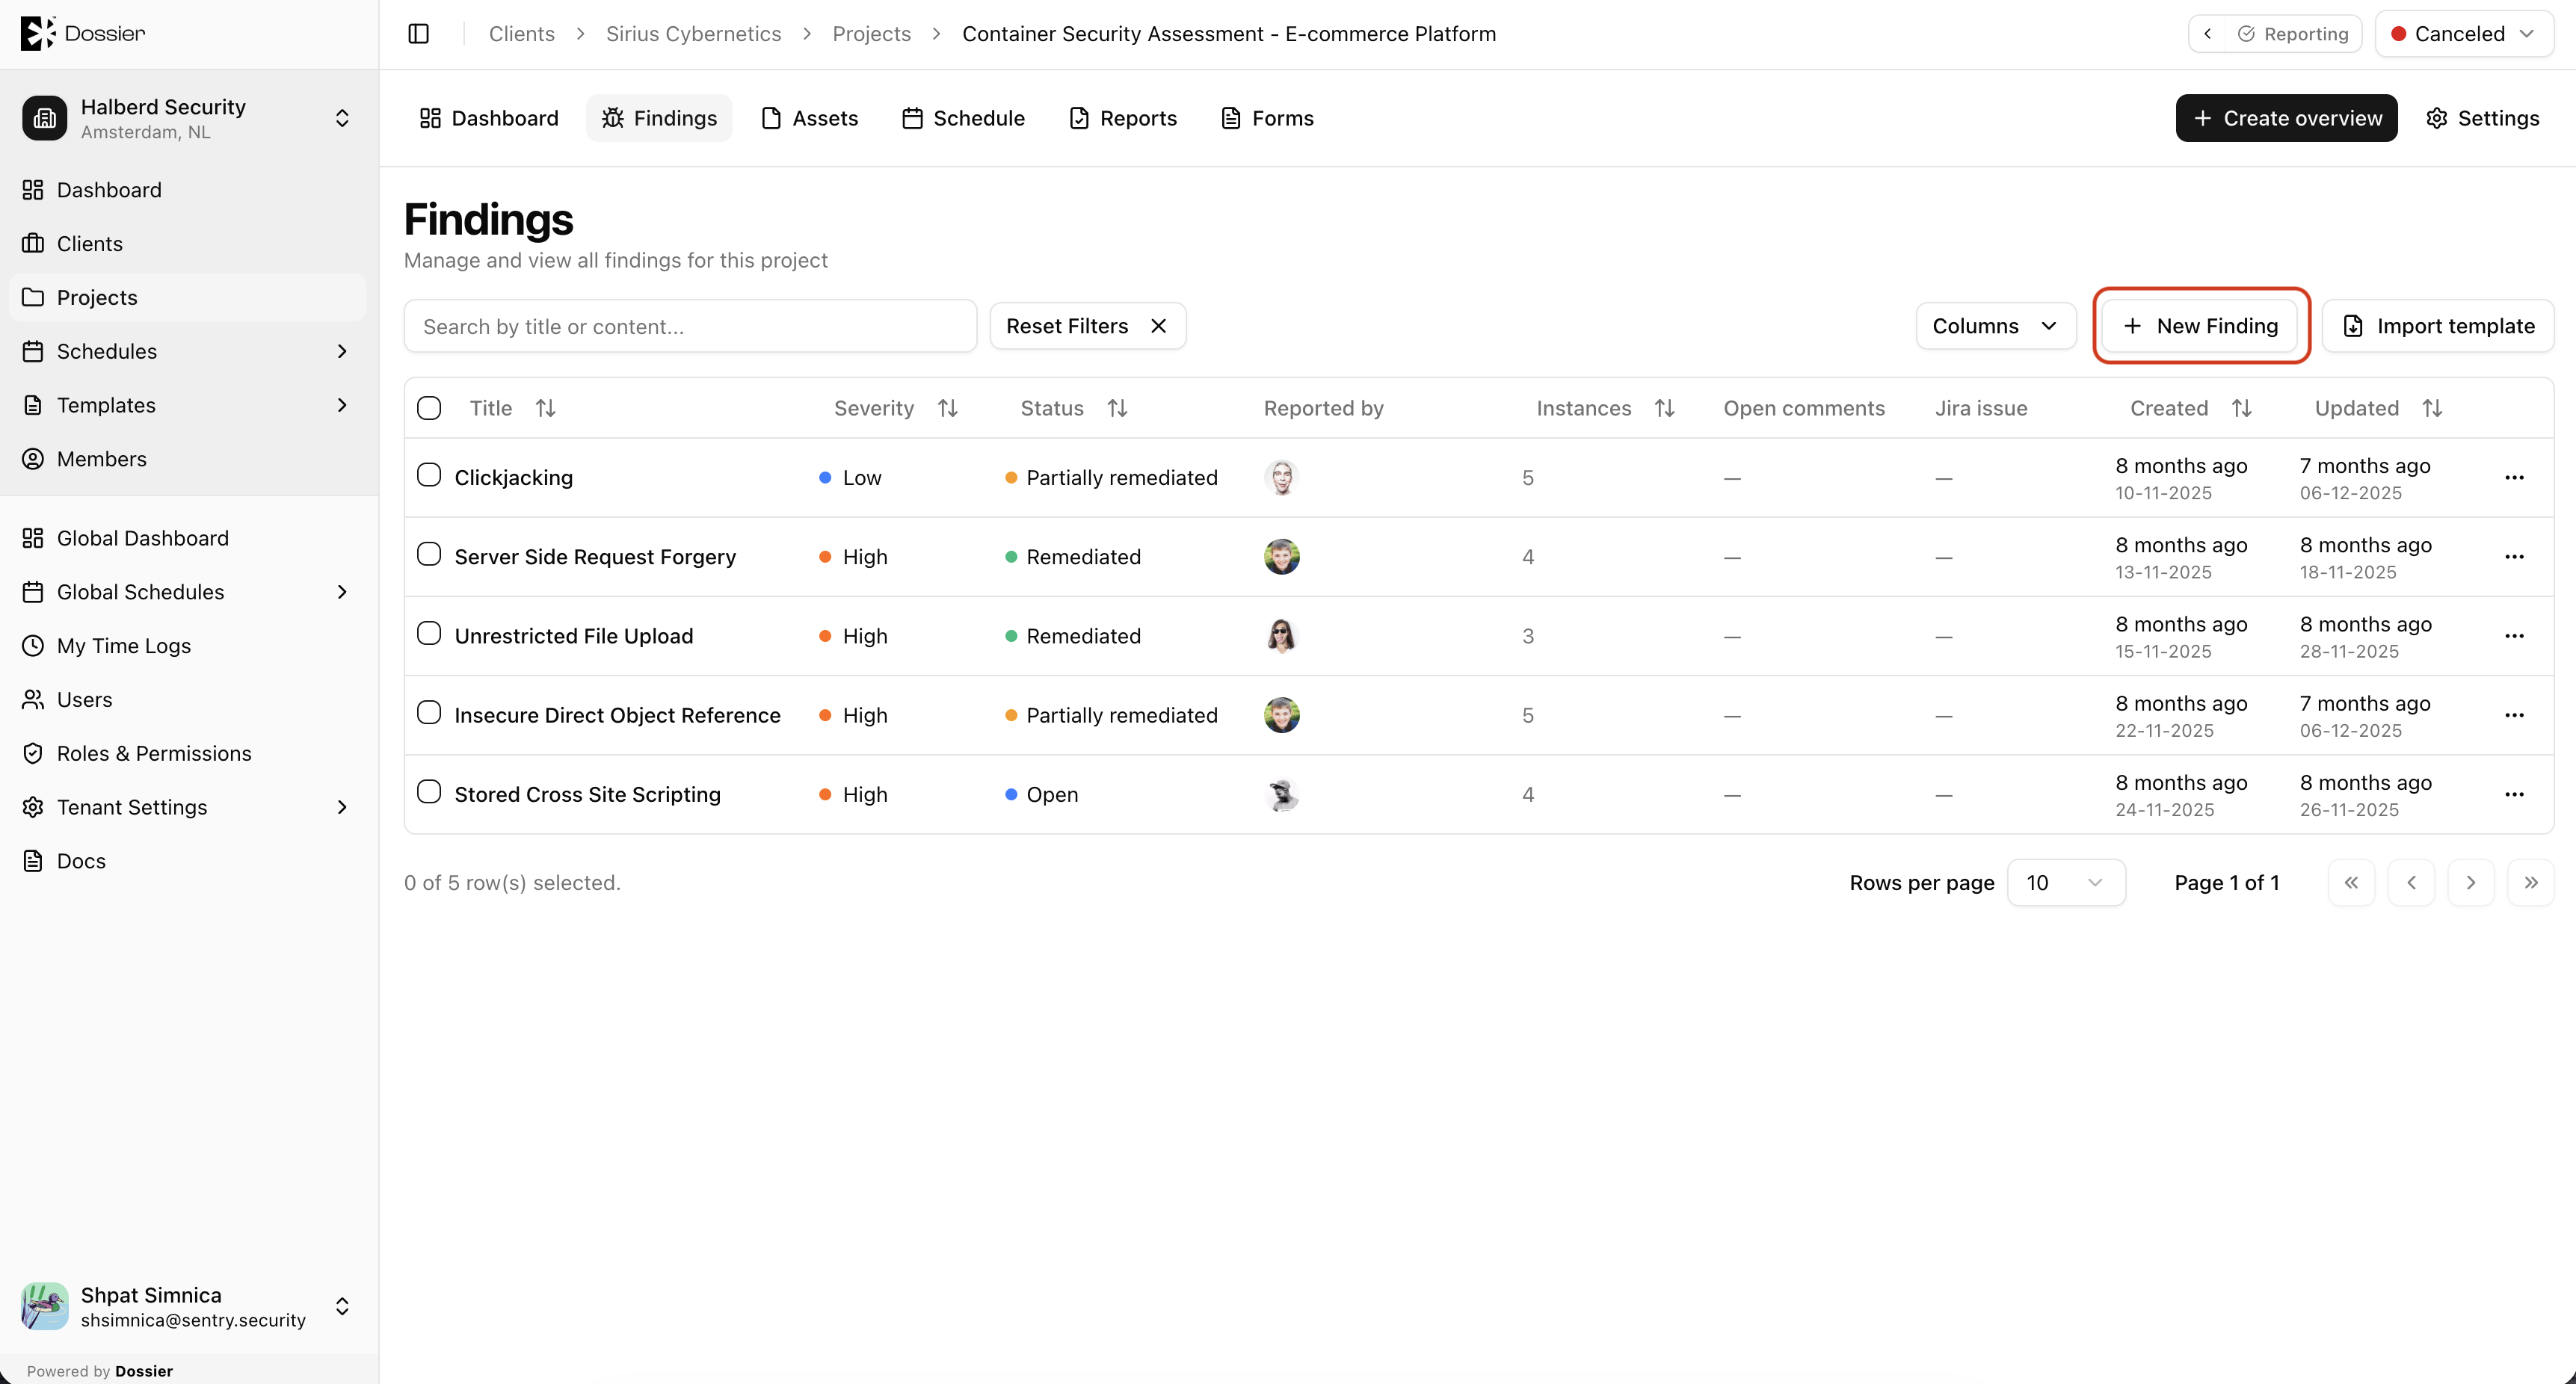Sort by Severity column arrows
This screenshot has height=1384, width=2576.
[x=948, y=408]
